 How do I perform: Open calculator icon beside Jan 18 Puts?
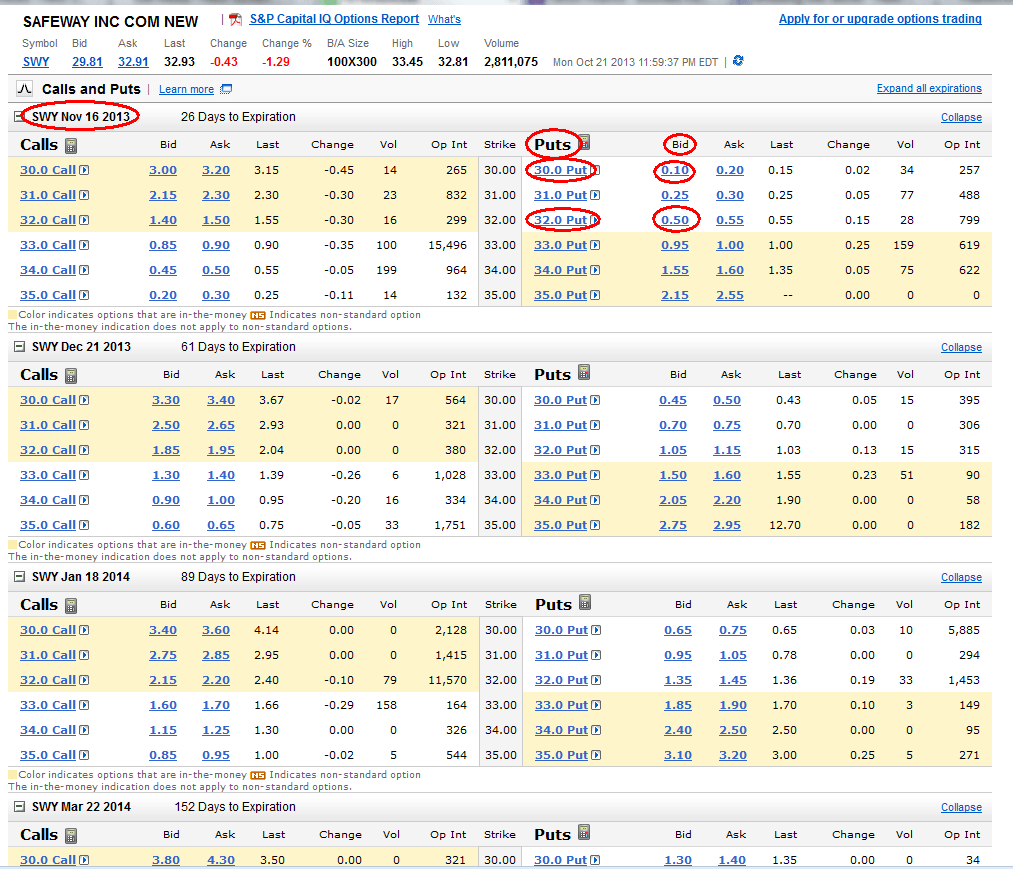coord(585,602)
